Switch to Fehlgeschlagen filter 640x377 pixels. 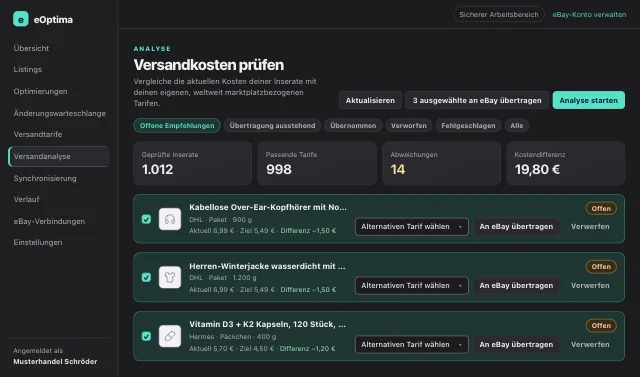(468, 126)
